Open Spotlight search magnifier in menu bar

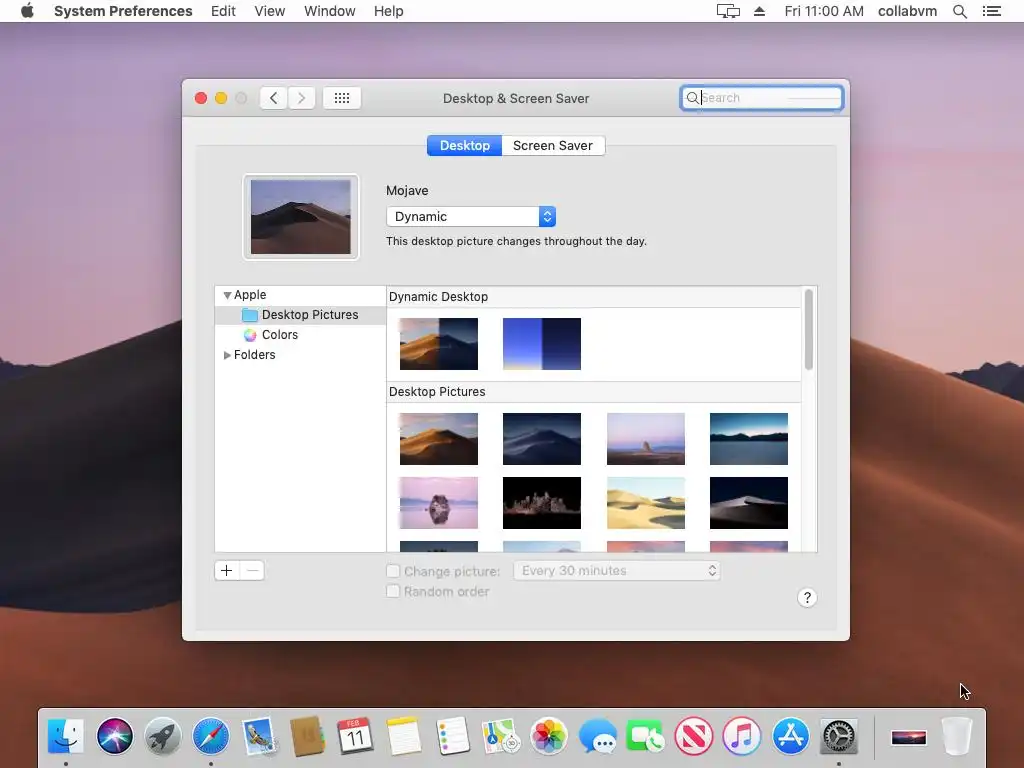point(959,11)
